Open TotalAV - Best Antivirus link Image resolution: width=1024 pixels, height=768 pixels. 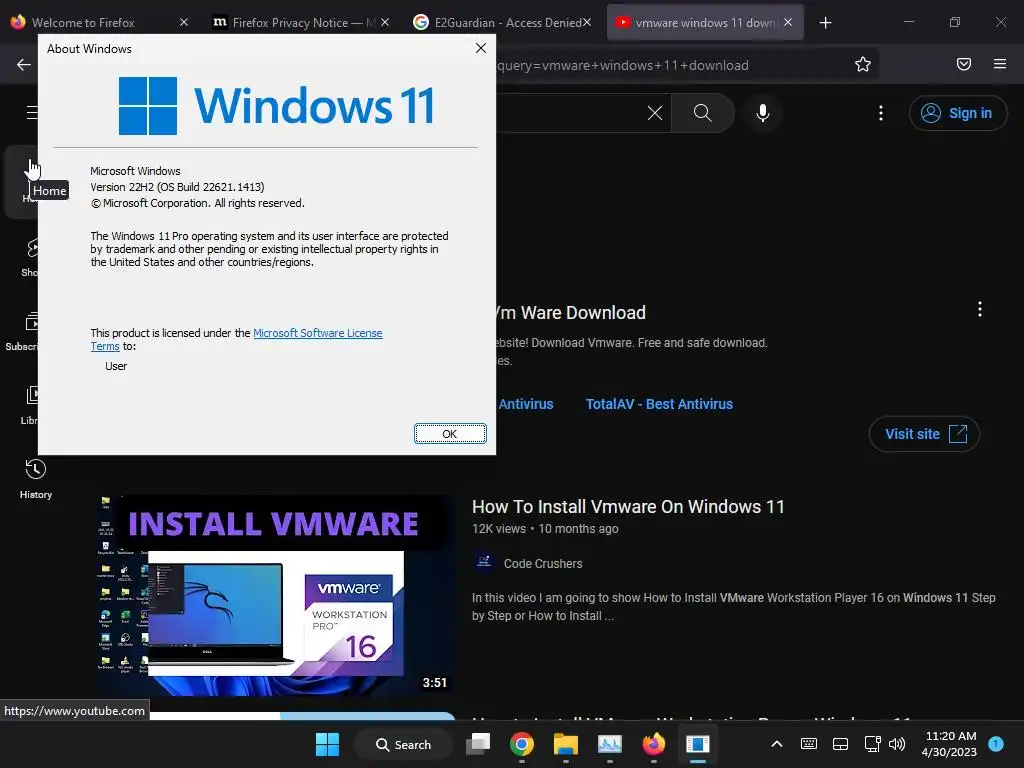659,404
